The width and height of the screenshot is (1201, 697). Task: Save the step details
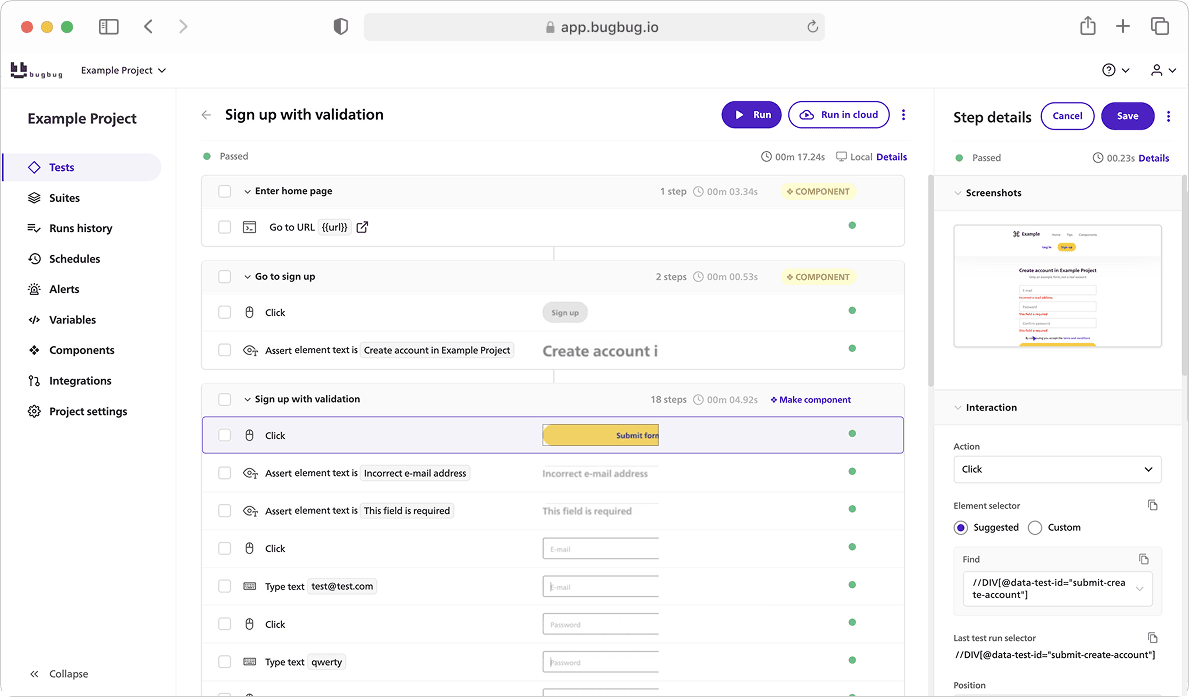coord(1127,116)
